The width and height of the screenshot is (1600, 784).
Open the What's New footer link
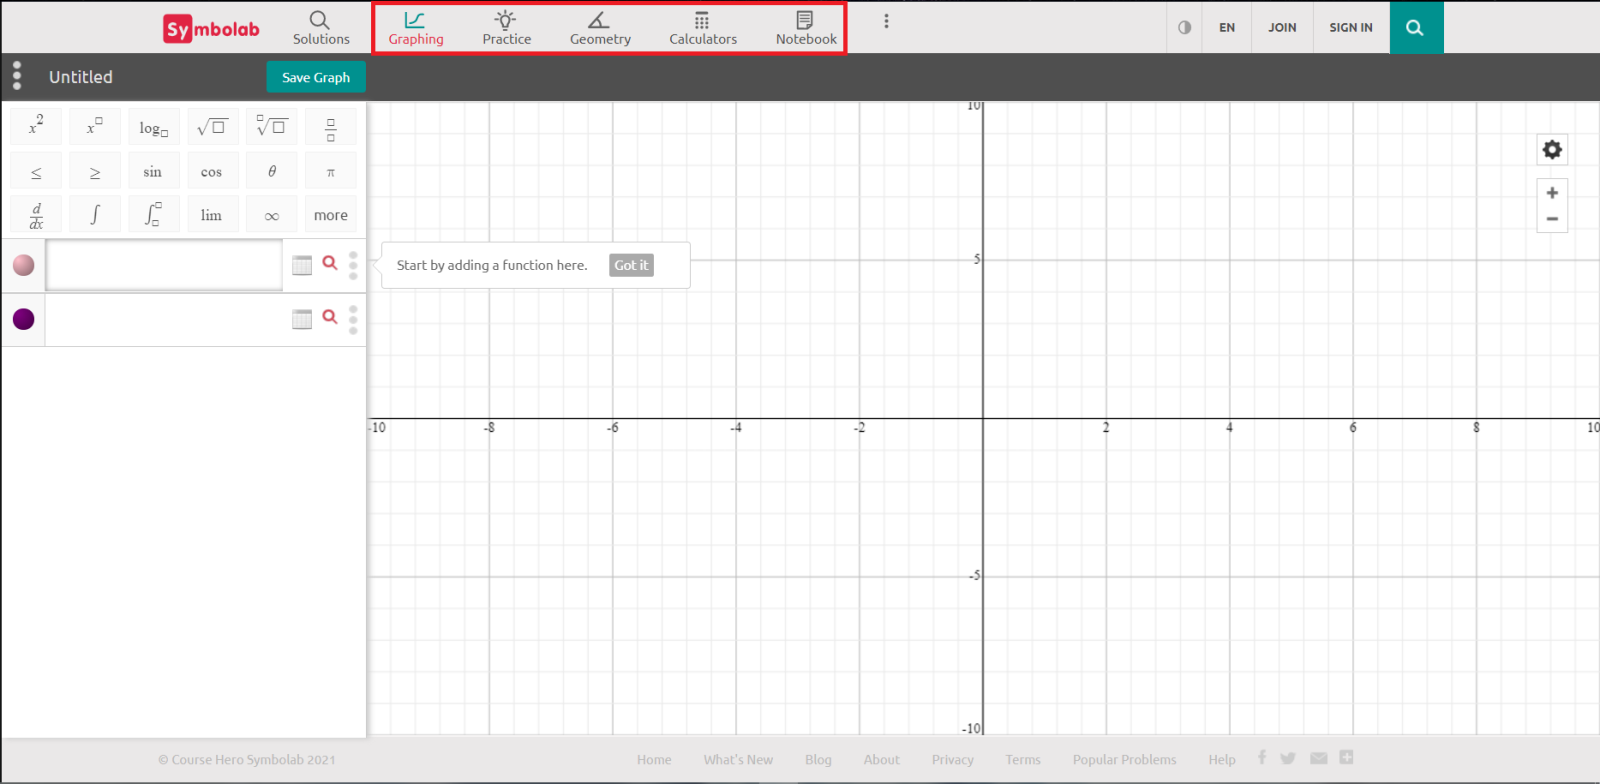pyautogui.click(x=738, y=760)
